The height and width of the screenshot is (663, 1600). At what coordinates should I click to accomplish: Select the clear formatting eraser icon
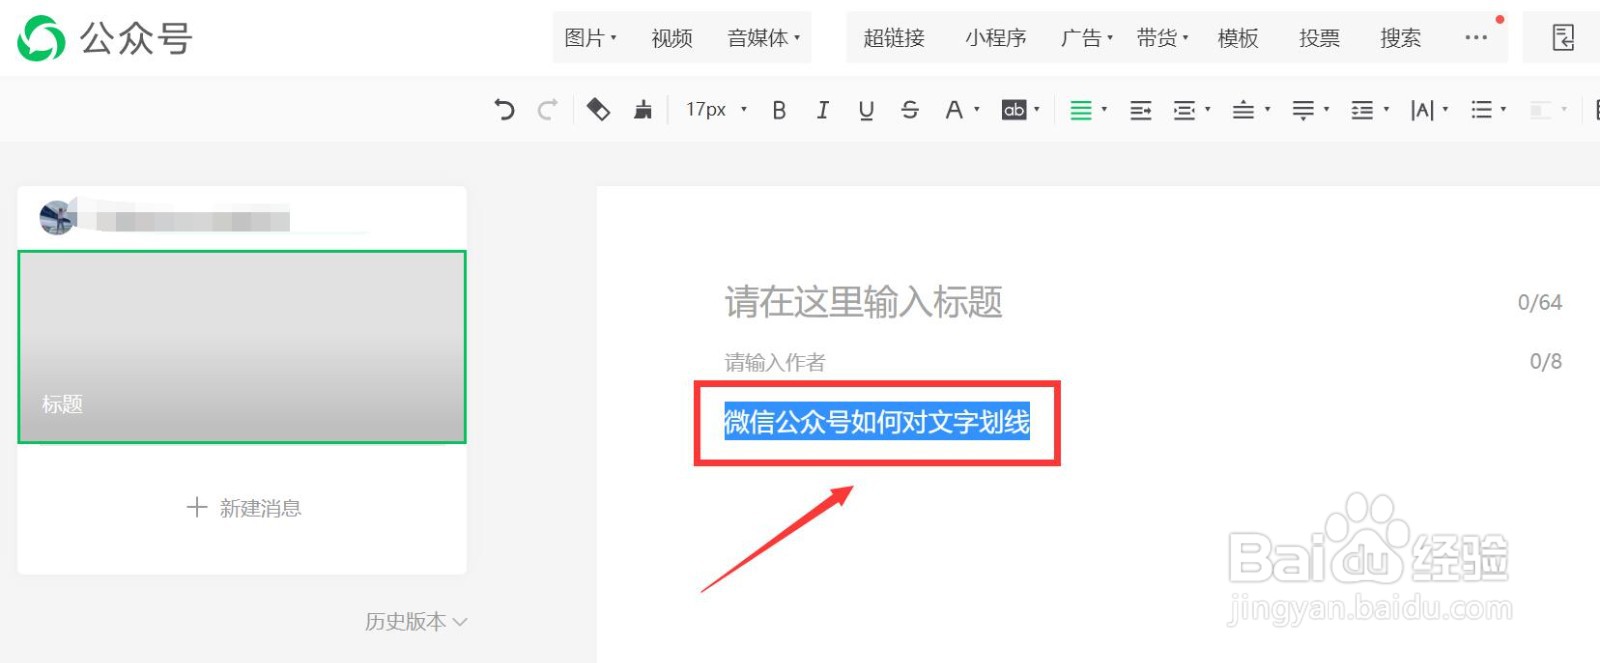(598, 110)
